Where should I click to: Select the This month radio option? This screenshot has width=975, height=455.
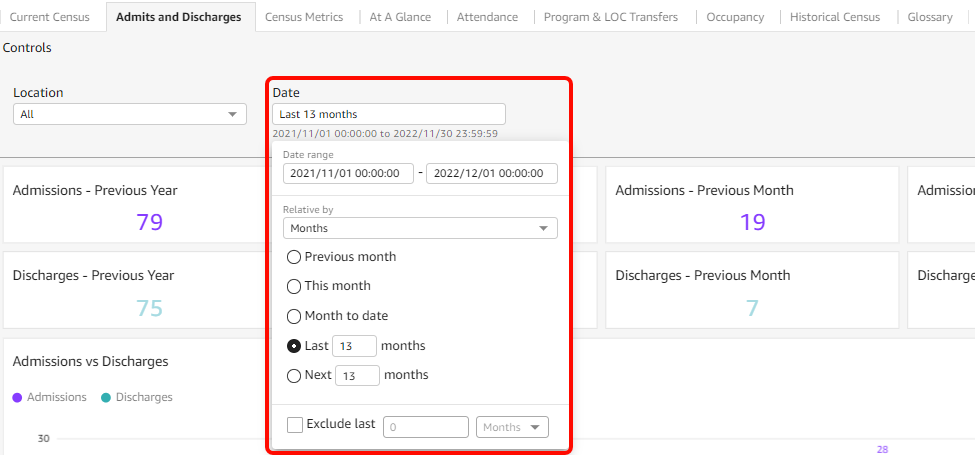(x=294, y=286)
